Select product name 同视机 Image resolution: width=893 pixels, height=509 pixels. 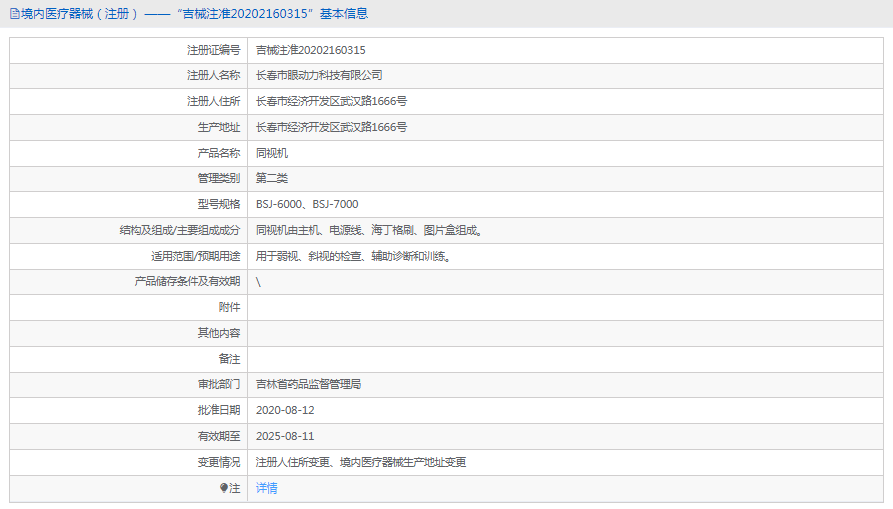coord(272,153)
